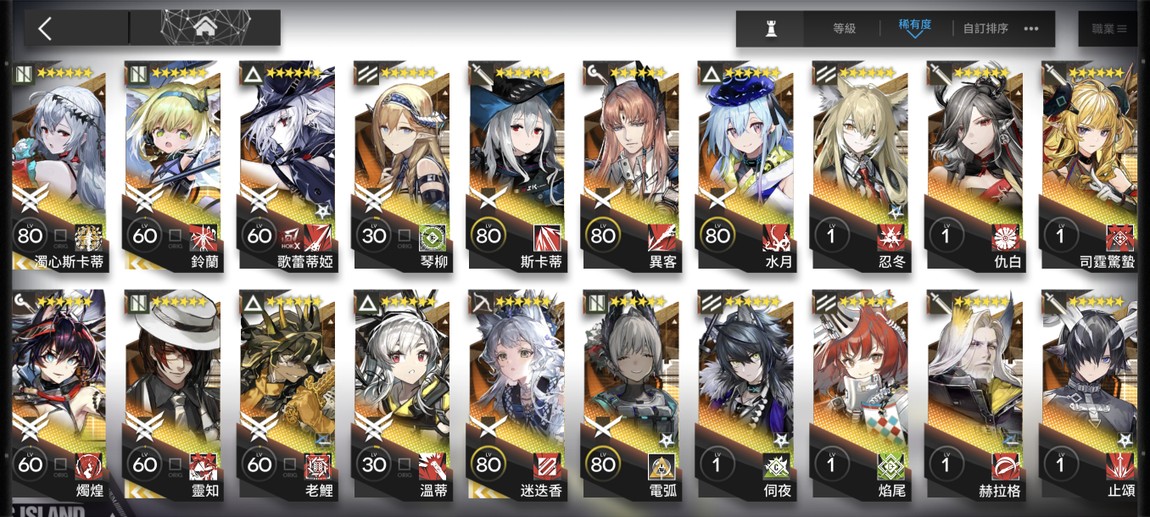Sort operators by 等級
The image size is (1150, 517).
click(844, 29)
